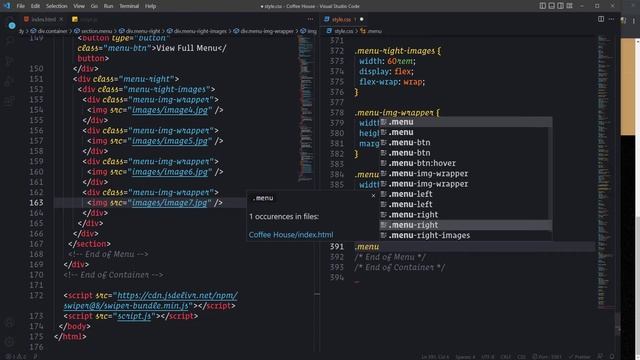Open the Run menu
The height and width of the screenshot is (360, 640).
pyautogui.click(x=108, y=6)
